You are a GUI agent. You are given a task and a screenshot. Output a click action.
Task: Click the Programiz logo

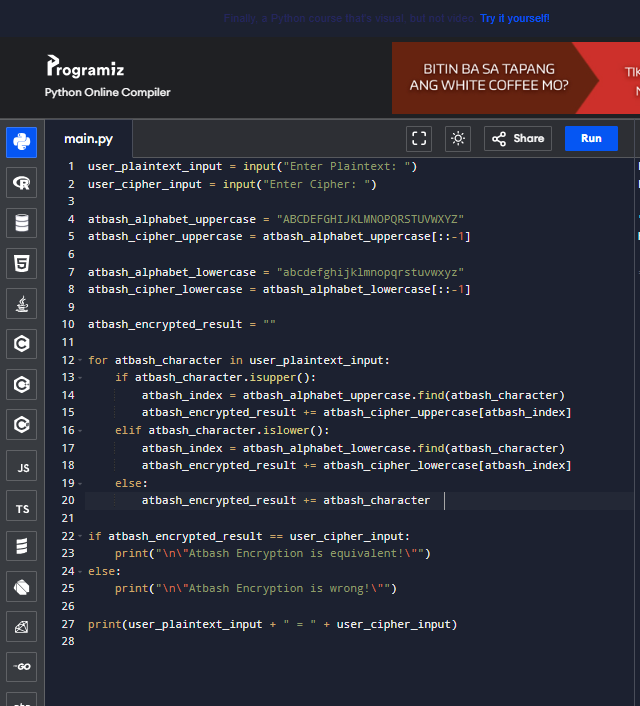click(x=85, y=67)
